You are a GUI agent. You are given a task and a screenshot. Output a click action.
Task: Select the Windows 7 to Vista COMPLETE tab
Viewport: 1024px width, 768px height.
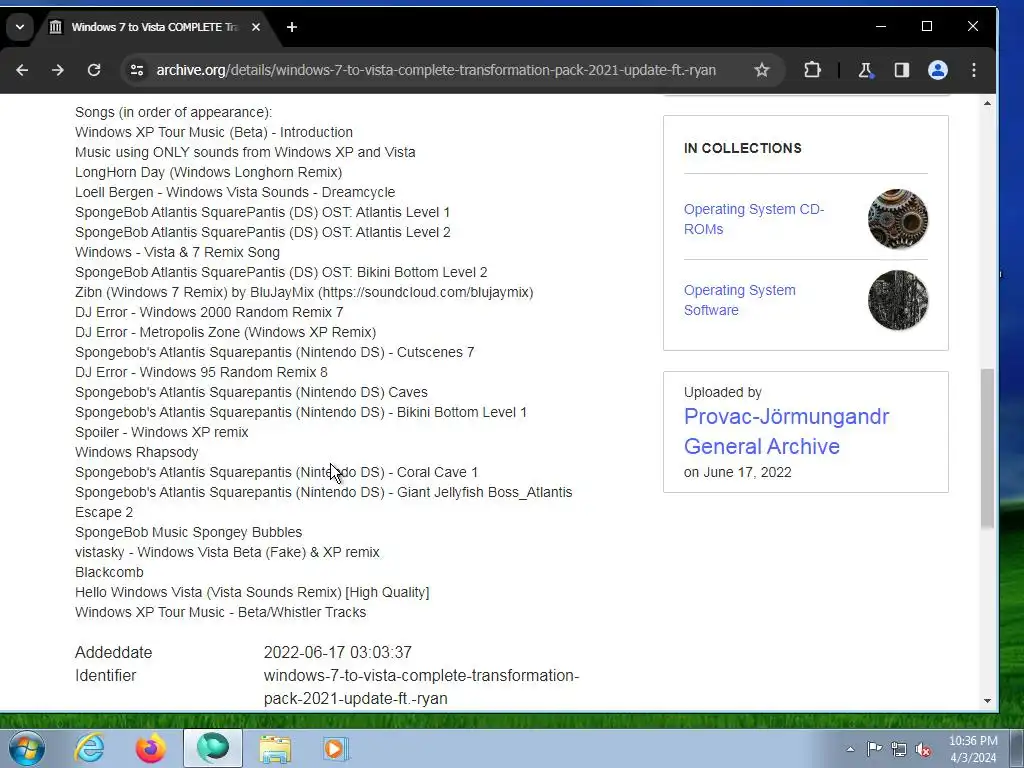(155, 27)
